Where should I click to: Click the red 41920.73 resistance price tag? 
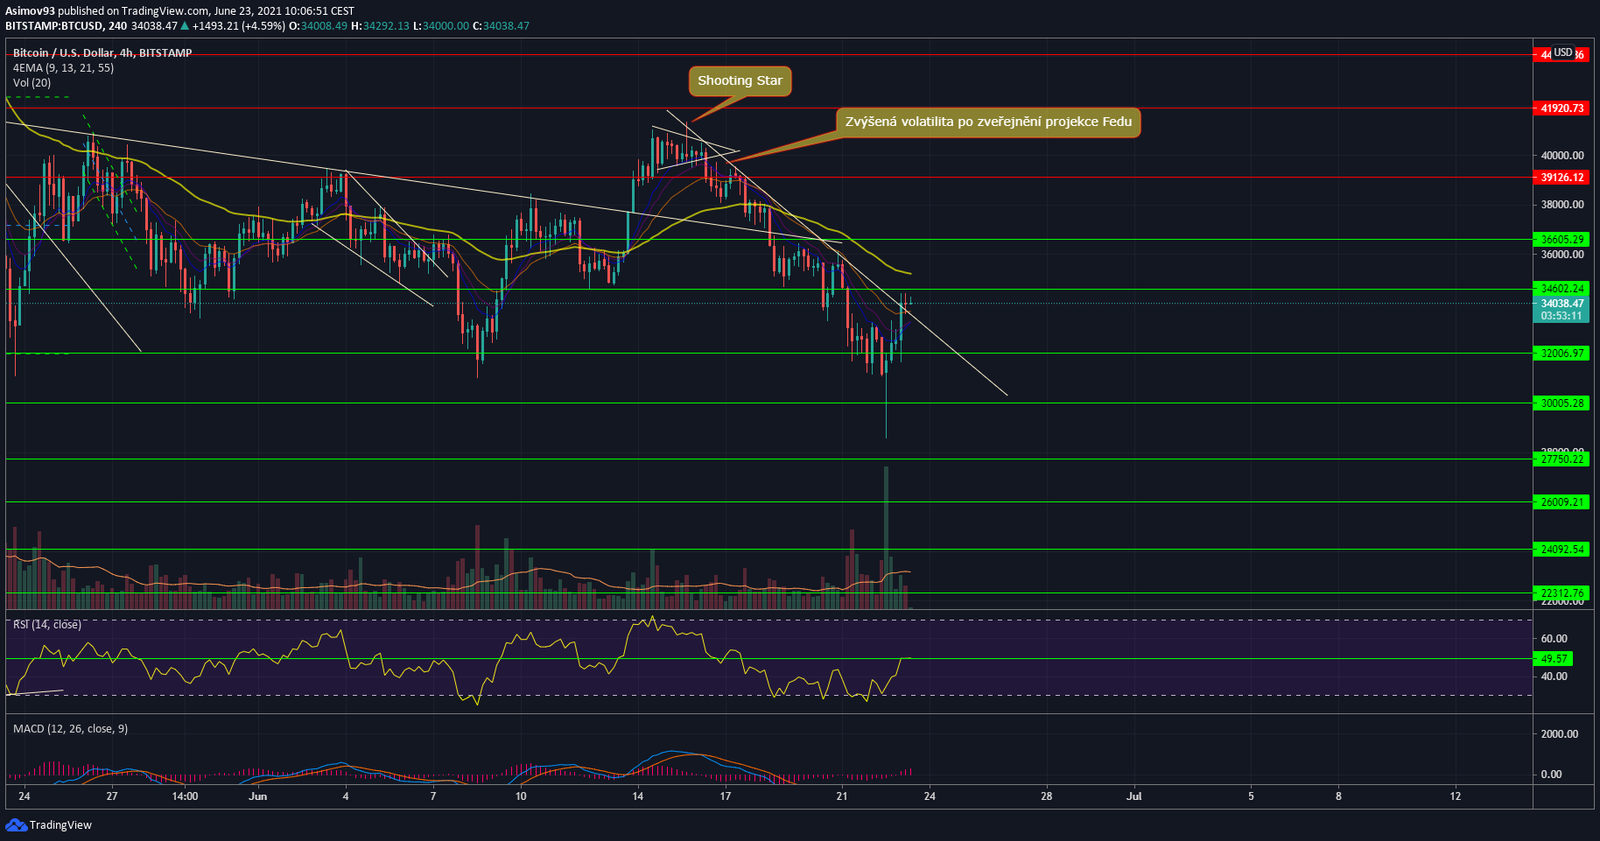tap(1561, 108)
